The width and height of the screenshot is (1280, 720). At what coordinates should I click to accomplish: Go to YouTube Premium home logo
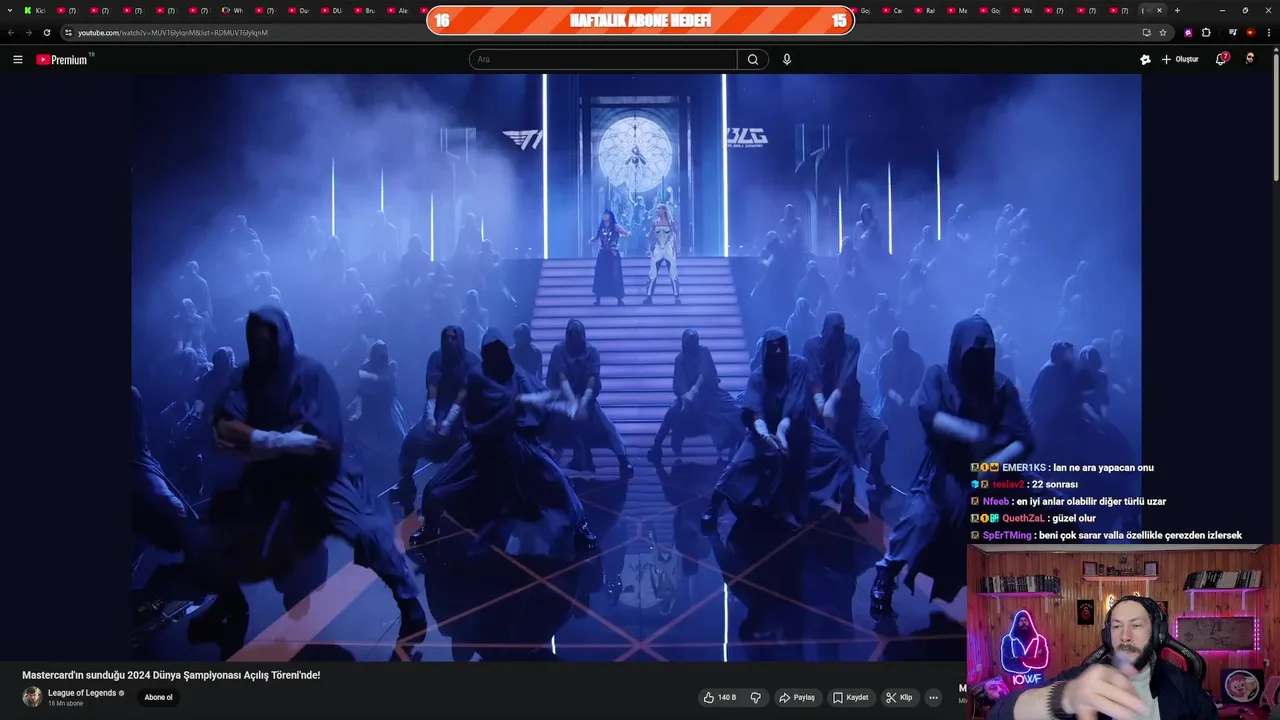click(x=64, y=60)
